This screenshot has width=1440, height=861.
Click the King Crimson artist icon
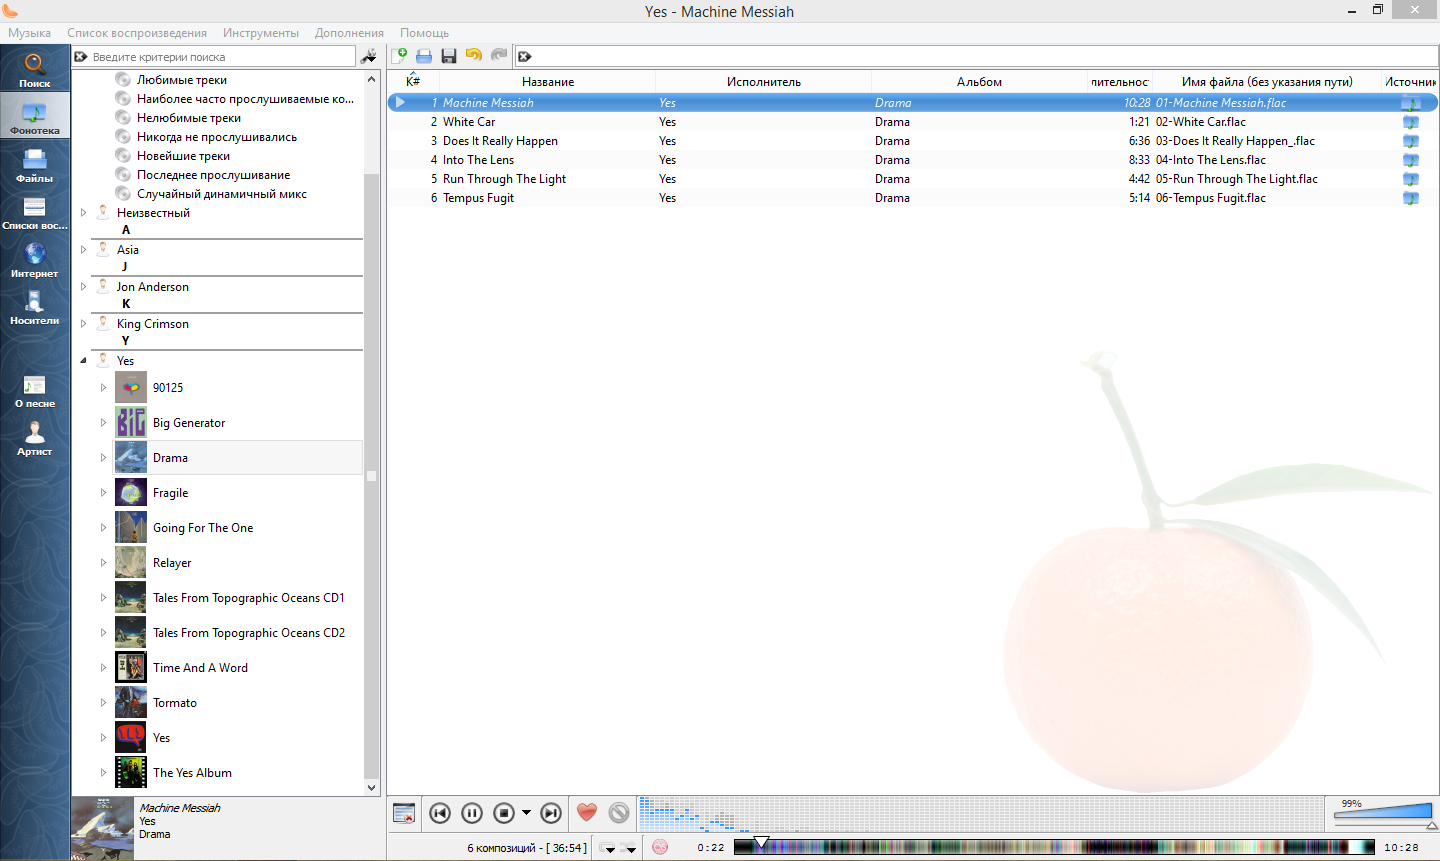coord(103,323)
